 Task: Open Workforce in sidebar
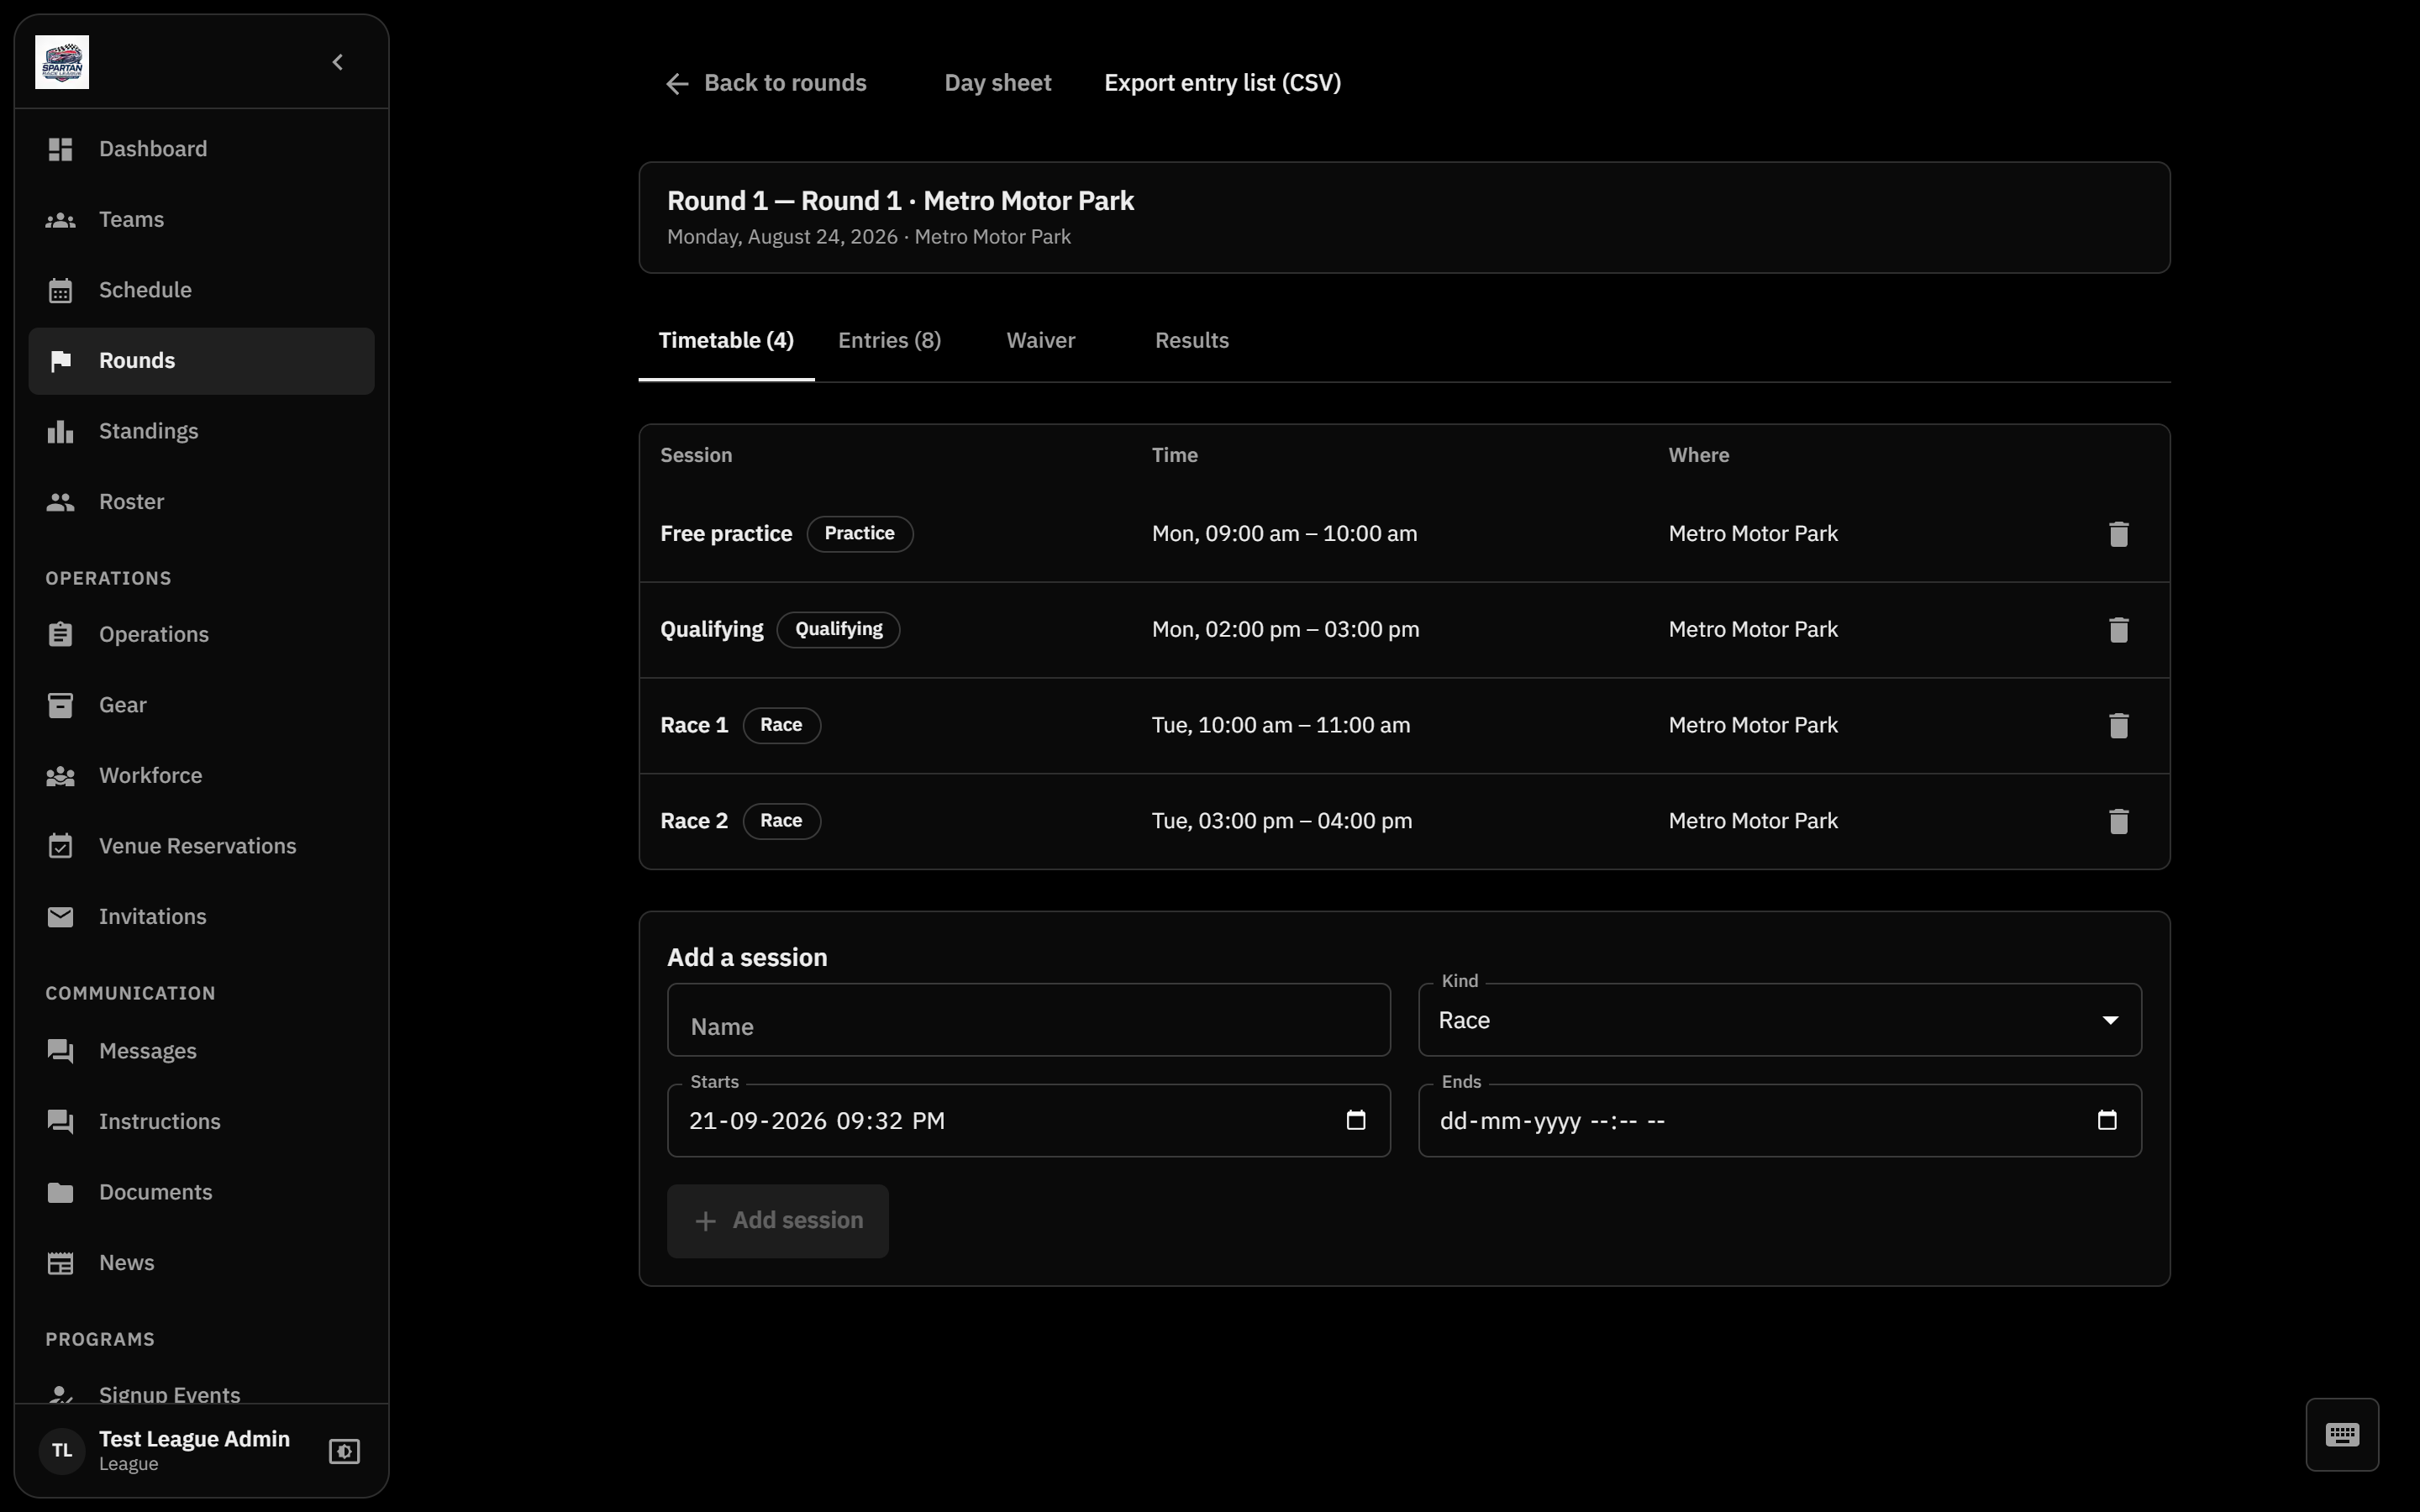click(x=201, y=775)
